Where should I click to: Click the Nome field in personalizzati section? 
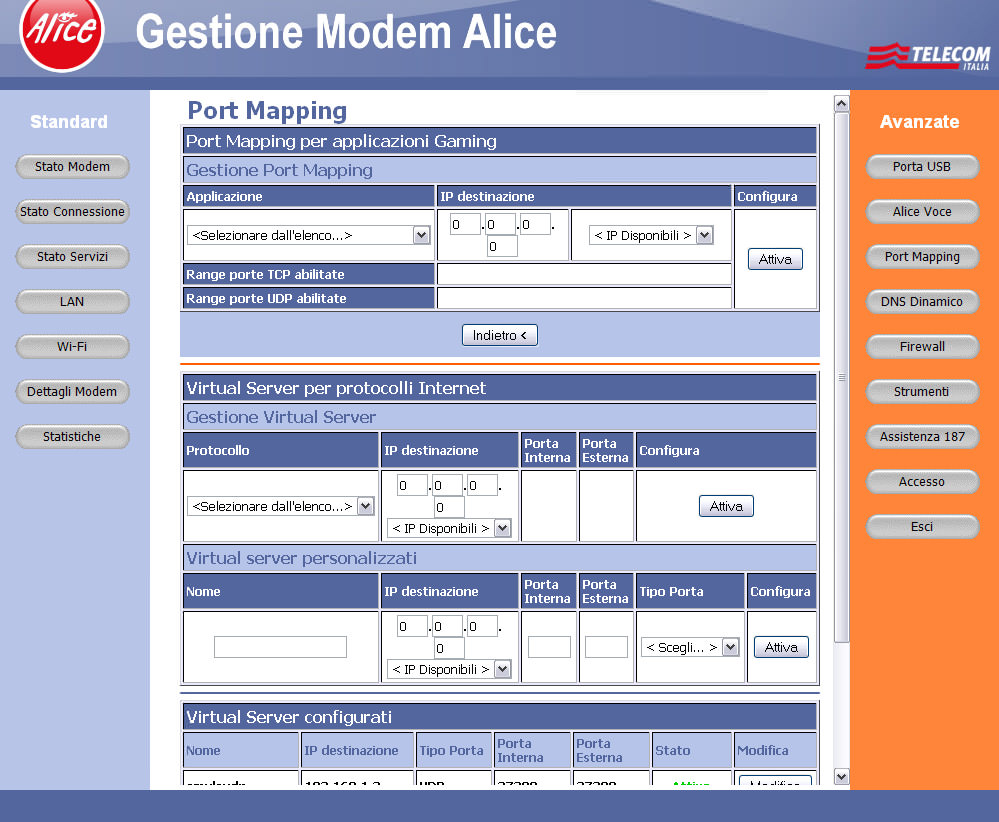280,647
